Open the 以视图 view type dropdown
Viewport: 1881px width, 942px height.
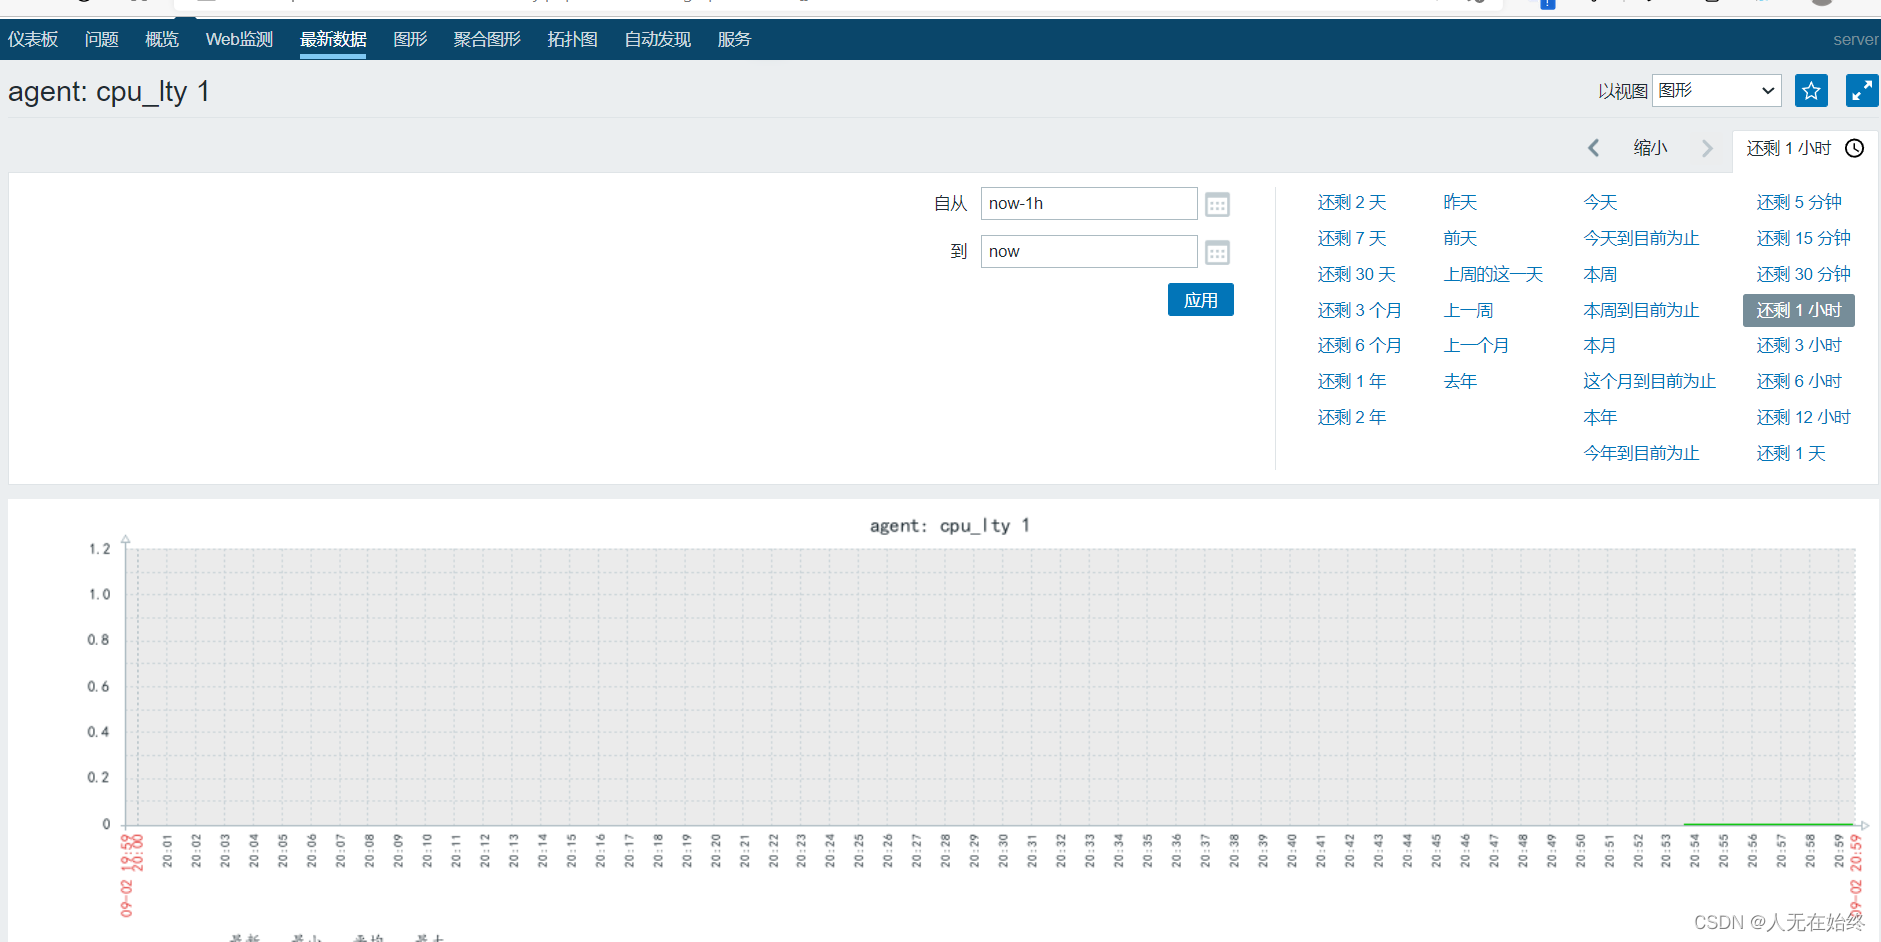(x=1717, y=91)
